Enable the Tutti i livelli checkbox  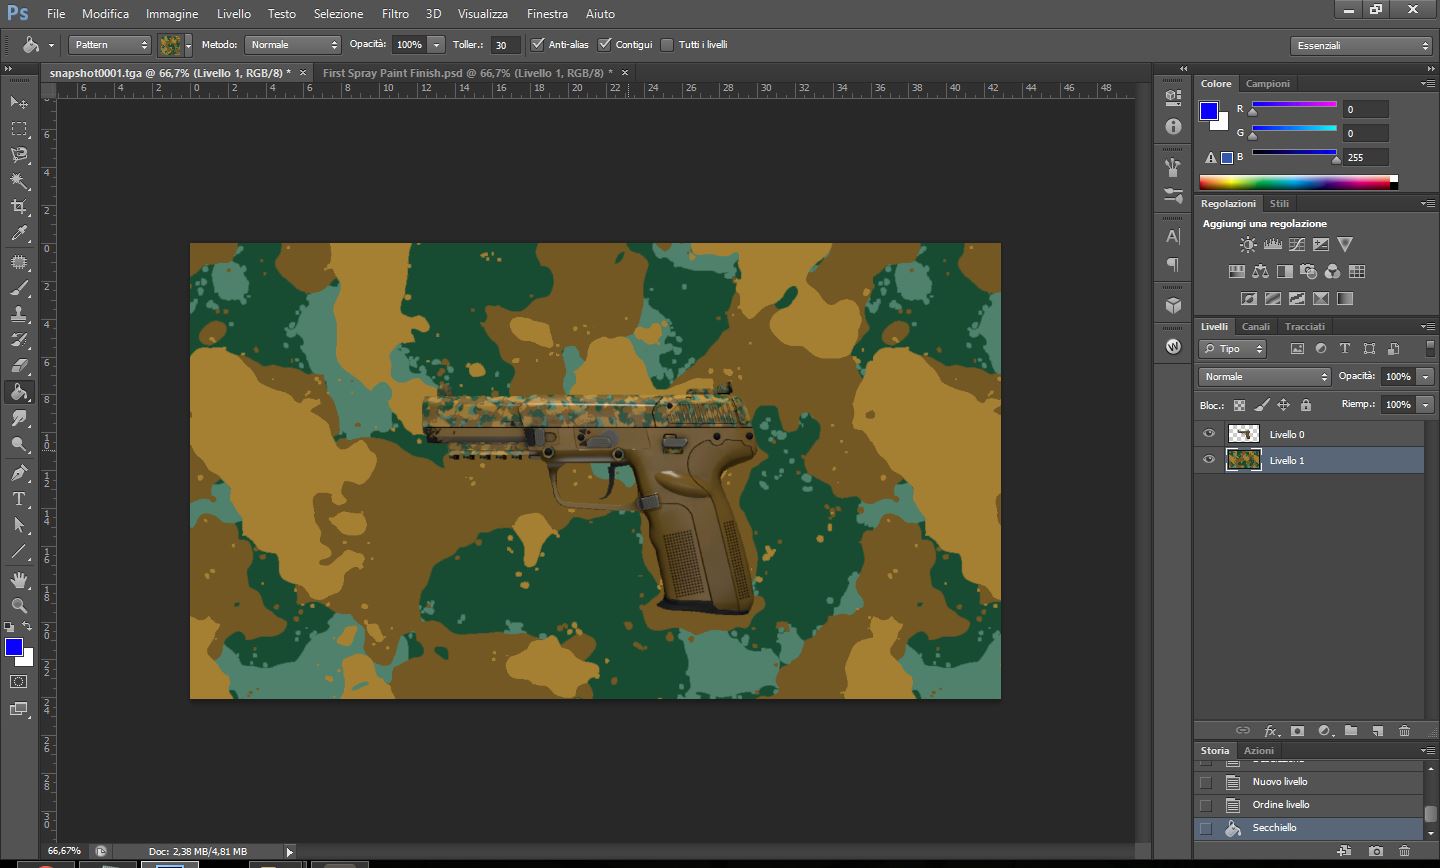click(x=667, y=45)
